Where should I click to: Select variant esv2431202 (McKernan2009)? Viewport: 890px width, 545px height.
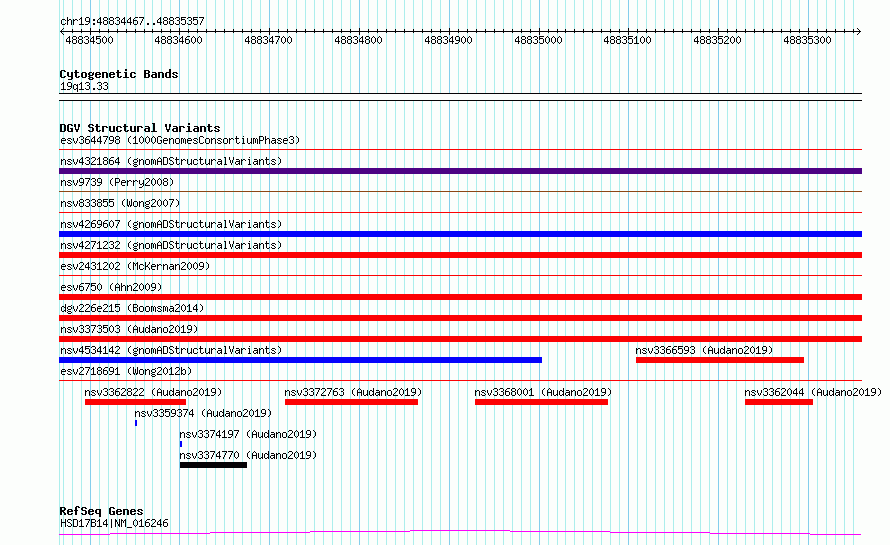click(x=135, y=266)
